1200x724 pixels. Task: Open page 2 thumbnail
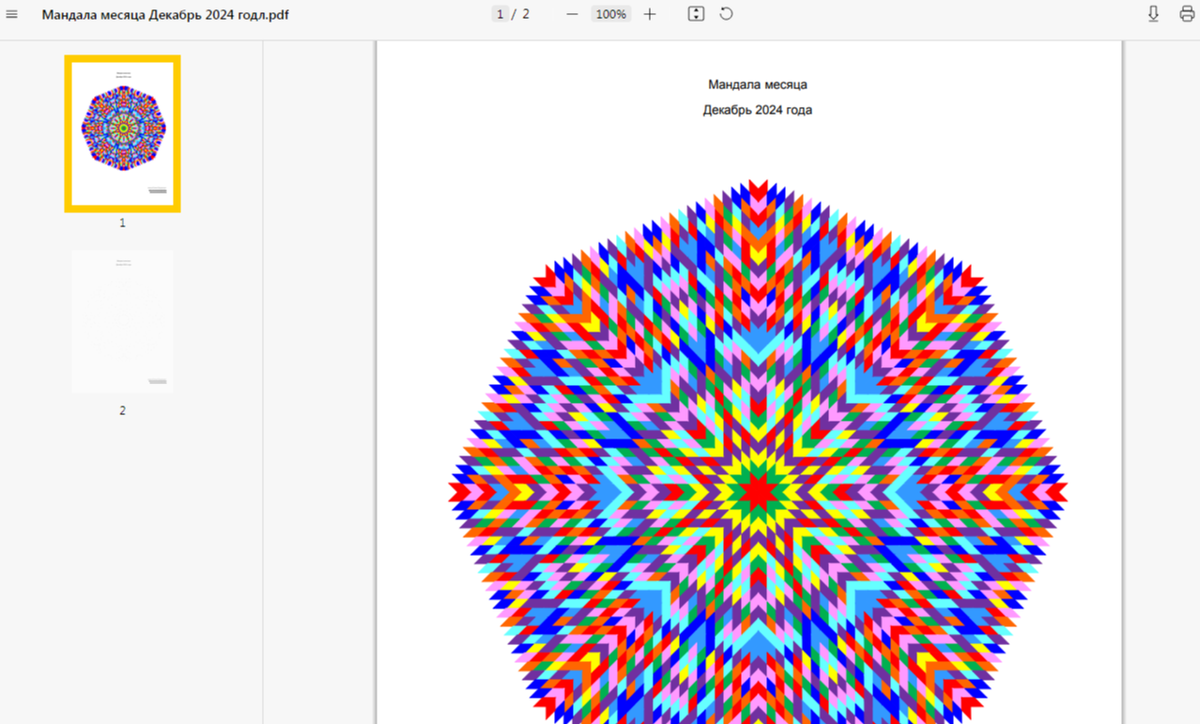coord(122,321)
